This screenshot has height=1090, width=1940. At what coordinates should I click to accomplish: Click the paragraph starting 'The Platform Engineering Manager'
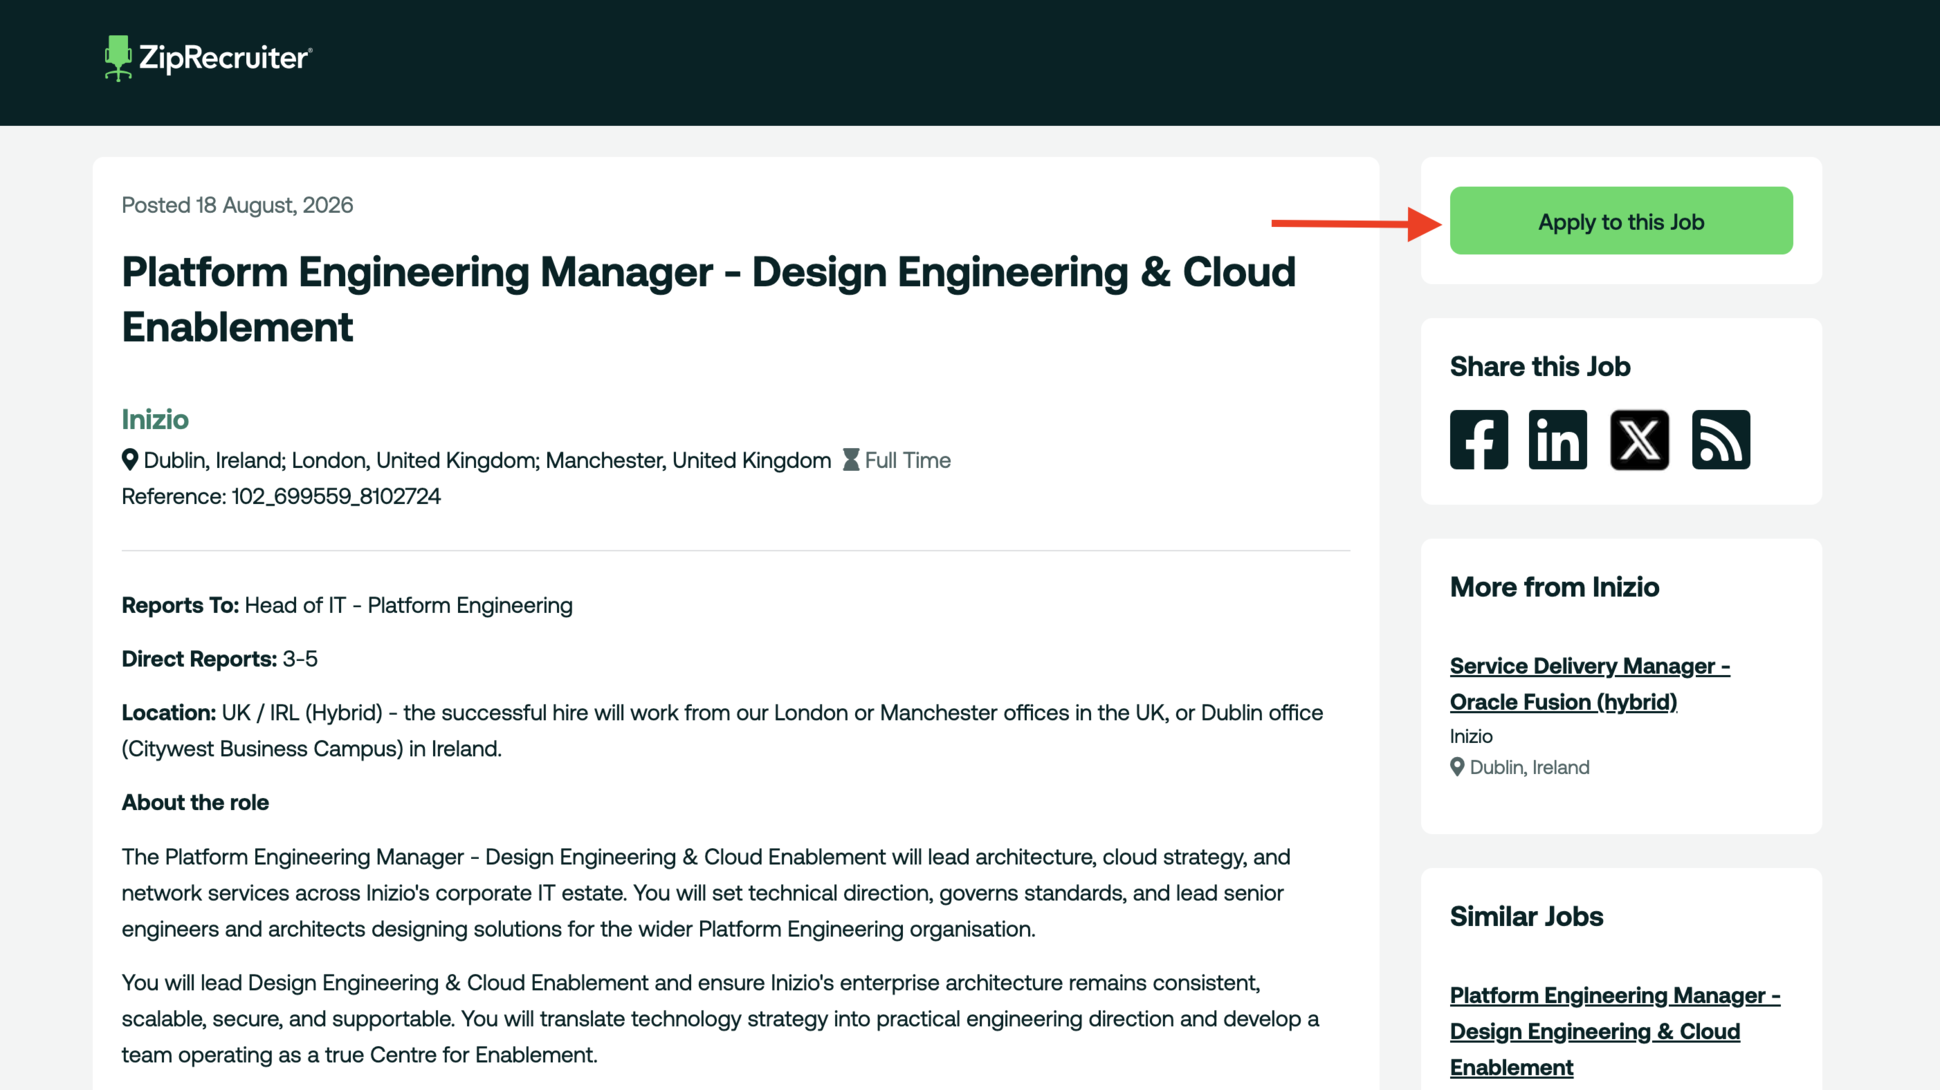click(x=706, y=893)
